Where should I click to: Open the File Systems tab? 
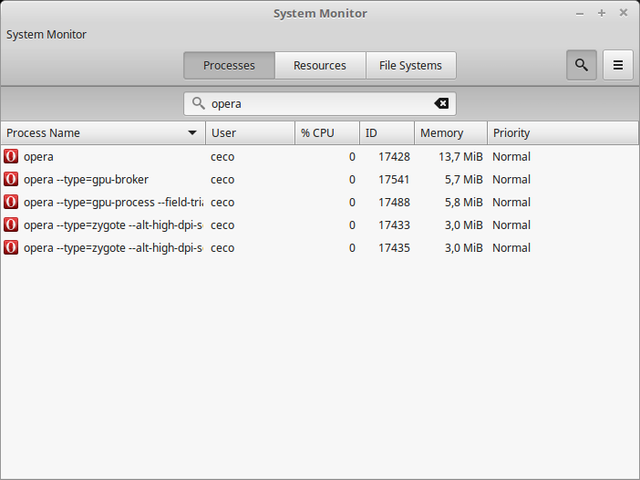coord(411,65)
